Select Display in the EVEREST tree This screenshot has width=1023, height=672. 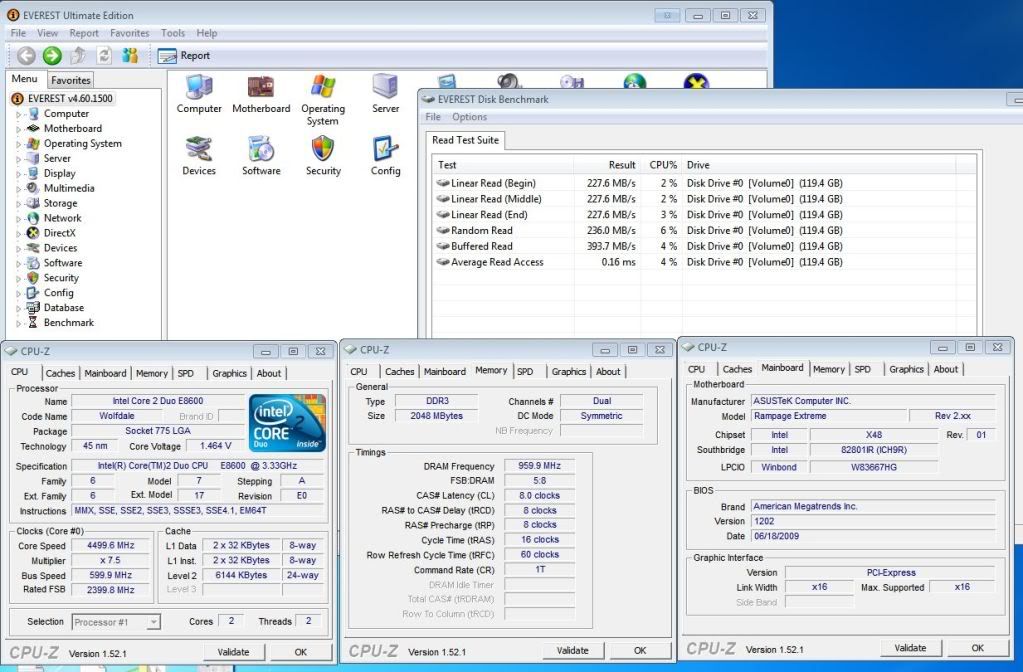point(59,174)
